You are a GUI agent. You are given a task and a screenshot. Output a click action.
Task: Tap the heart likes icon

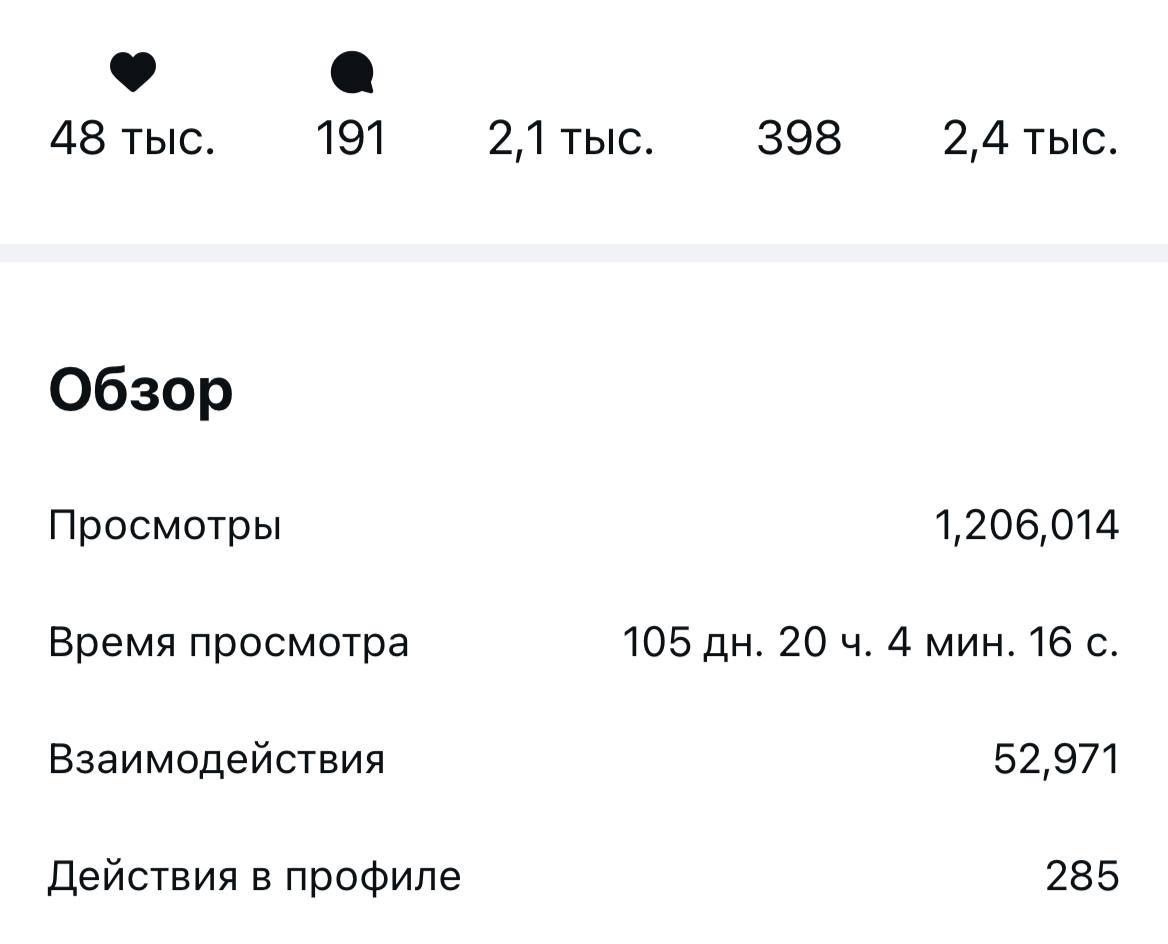click(x=132, y=73)
